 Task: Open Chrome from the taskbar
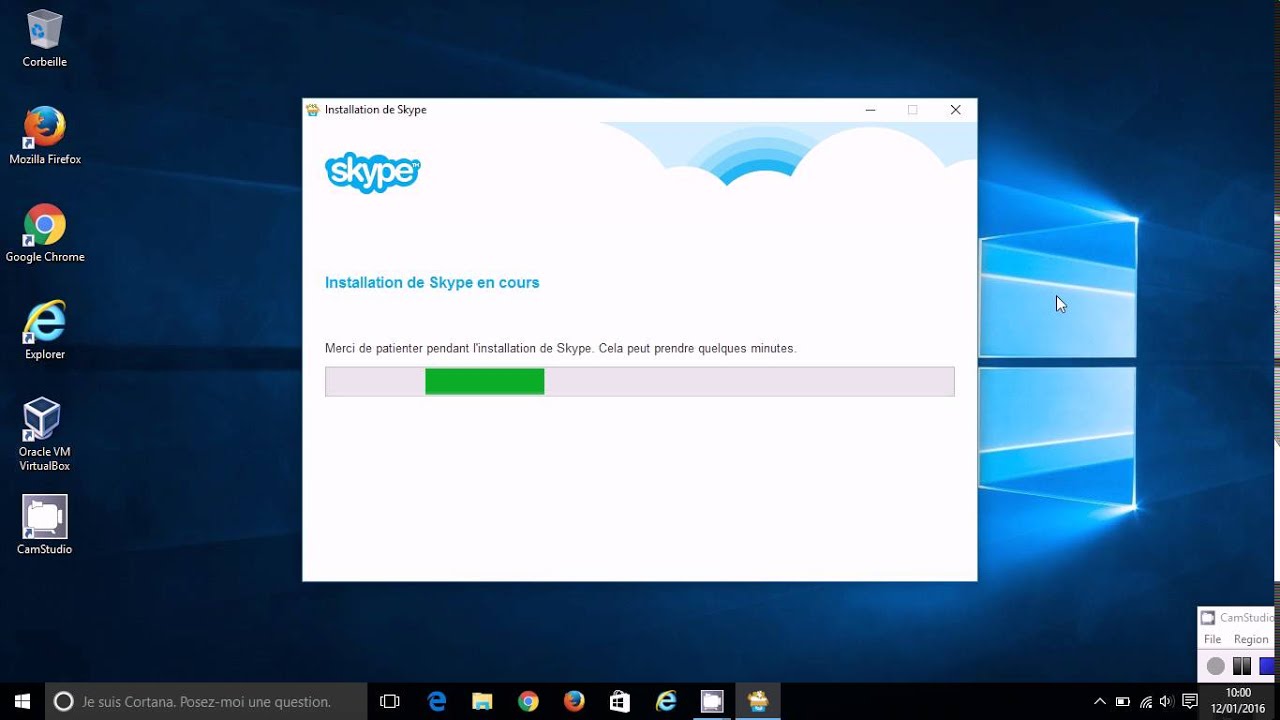[528, 702]
